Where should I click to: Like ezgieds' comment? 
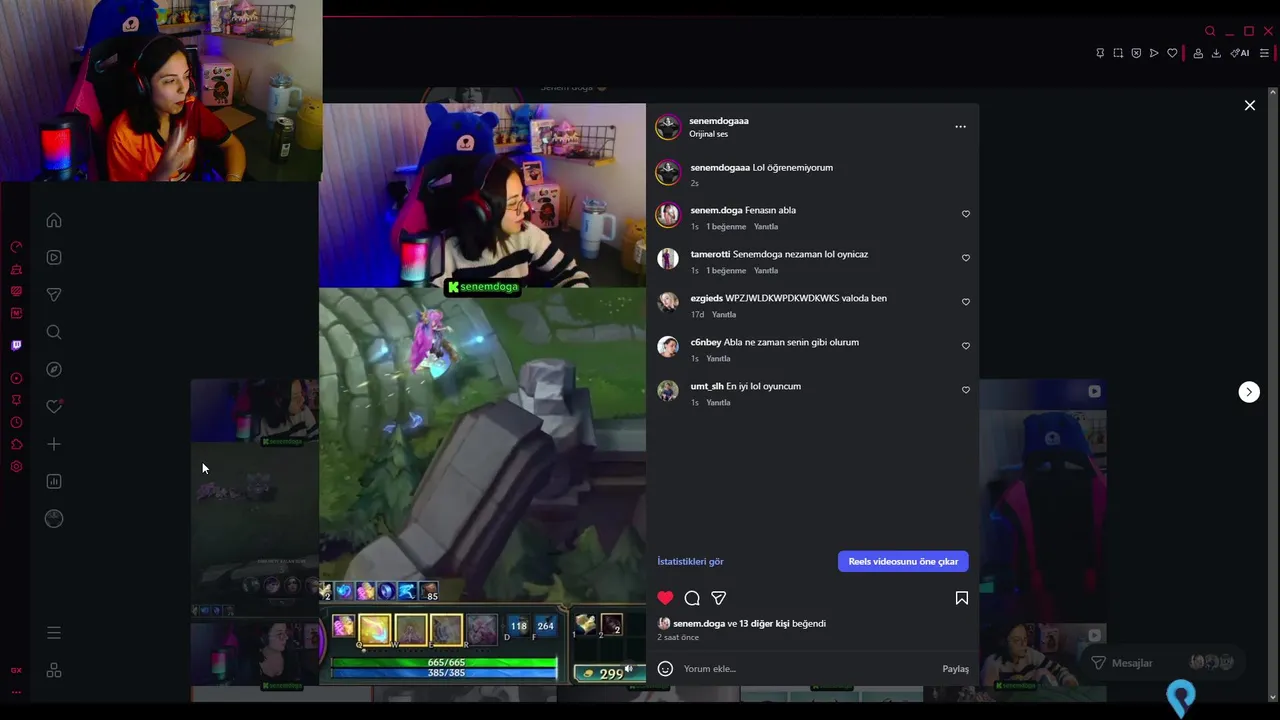(x=965, y=302)
